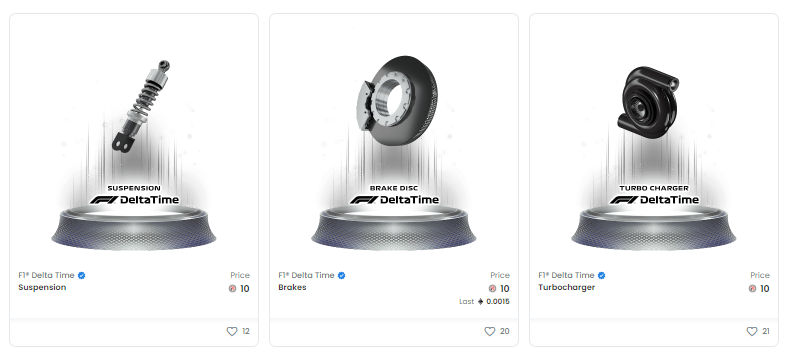Open F1 Delta Time collection from Turbocharger card
790x360 pixels.
point(566,275)
